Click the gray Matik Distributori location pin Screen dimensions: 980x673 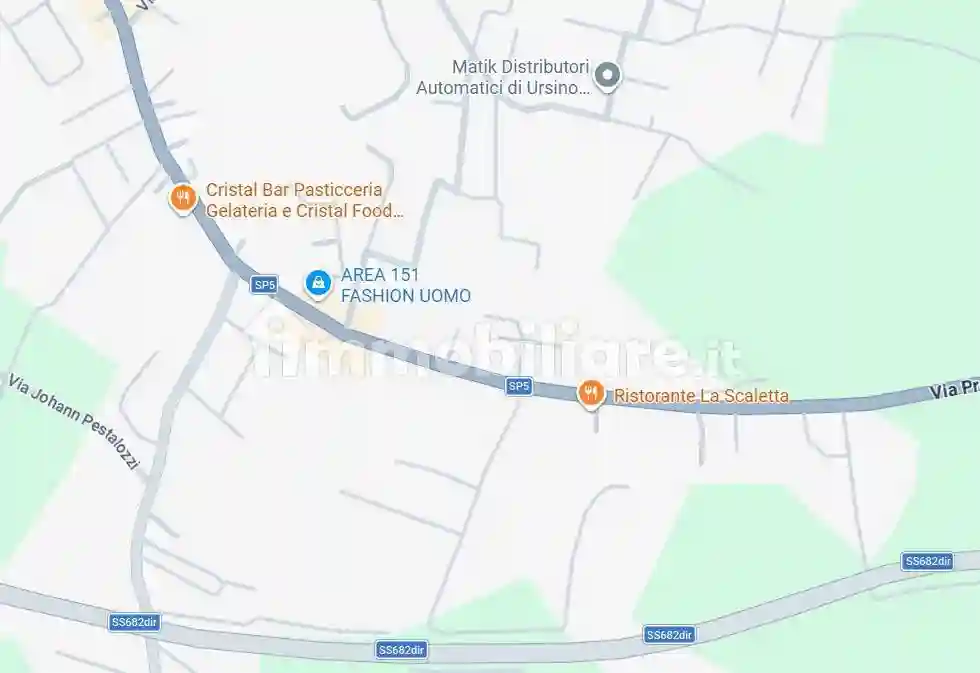click(x=607, y=76)
